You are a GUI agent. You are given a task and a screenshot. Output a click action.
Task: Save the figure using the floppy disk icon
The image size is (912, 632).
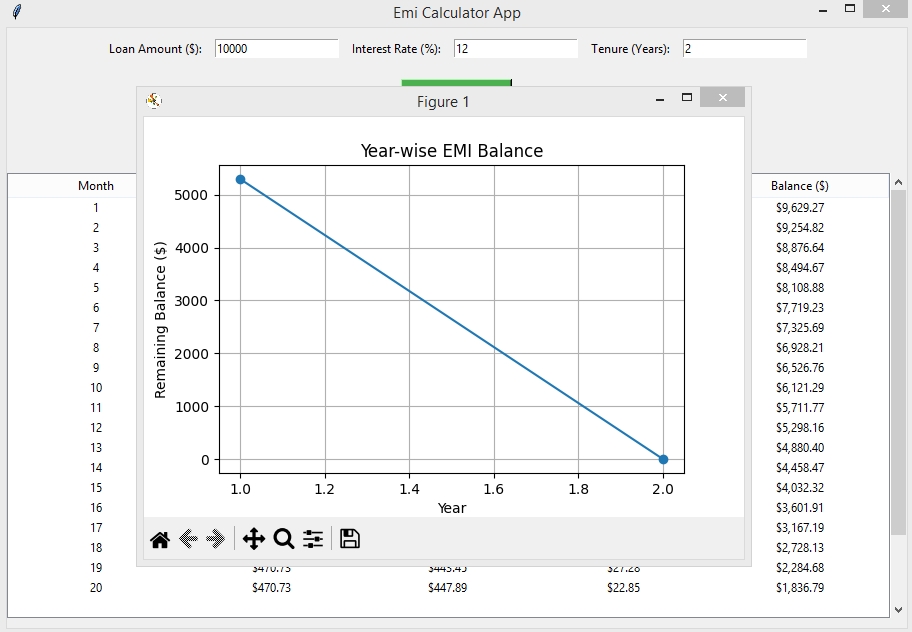(x=350, y=540)
